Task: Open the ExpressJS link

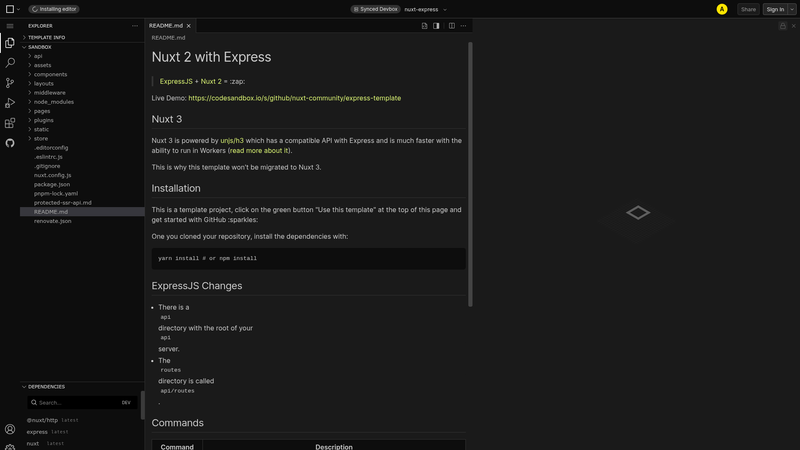Action: pyautogui.click(x=176, y=82)
